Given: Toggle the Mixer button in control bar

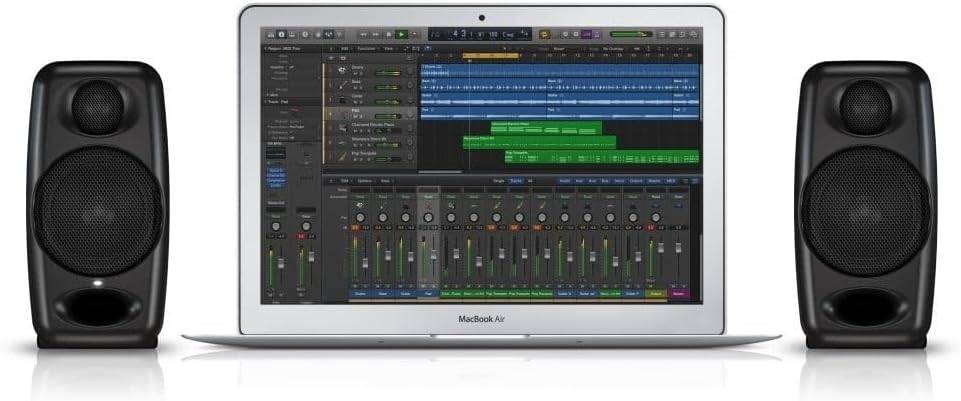Looking at the screenshot, I should (329, 35).
